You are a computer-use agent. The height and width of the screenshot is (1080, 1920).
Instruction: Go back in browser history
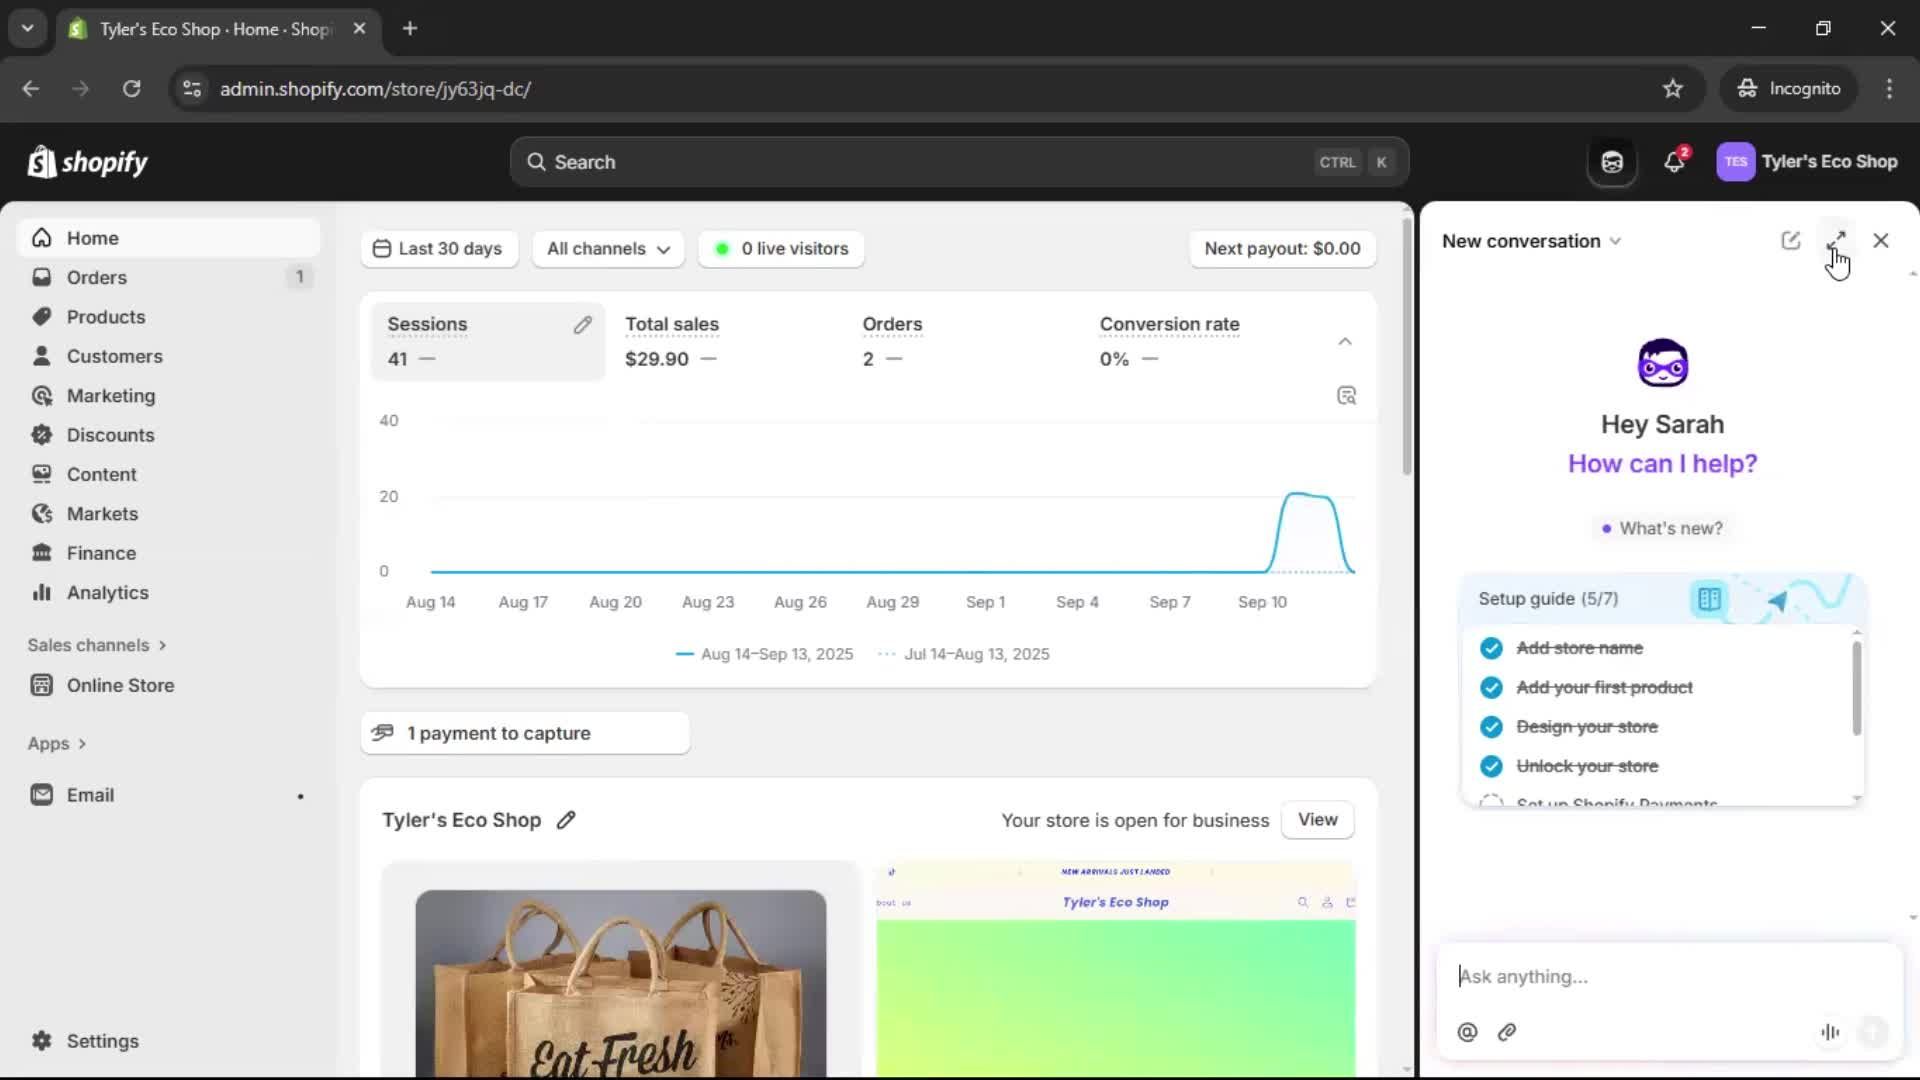31,89
